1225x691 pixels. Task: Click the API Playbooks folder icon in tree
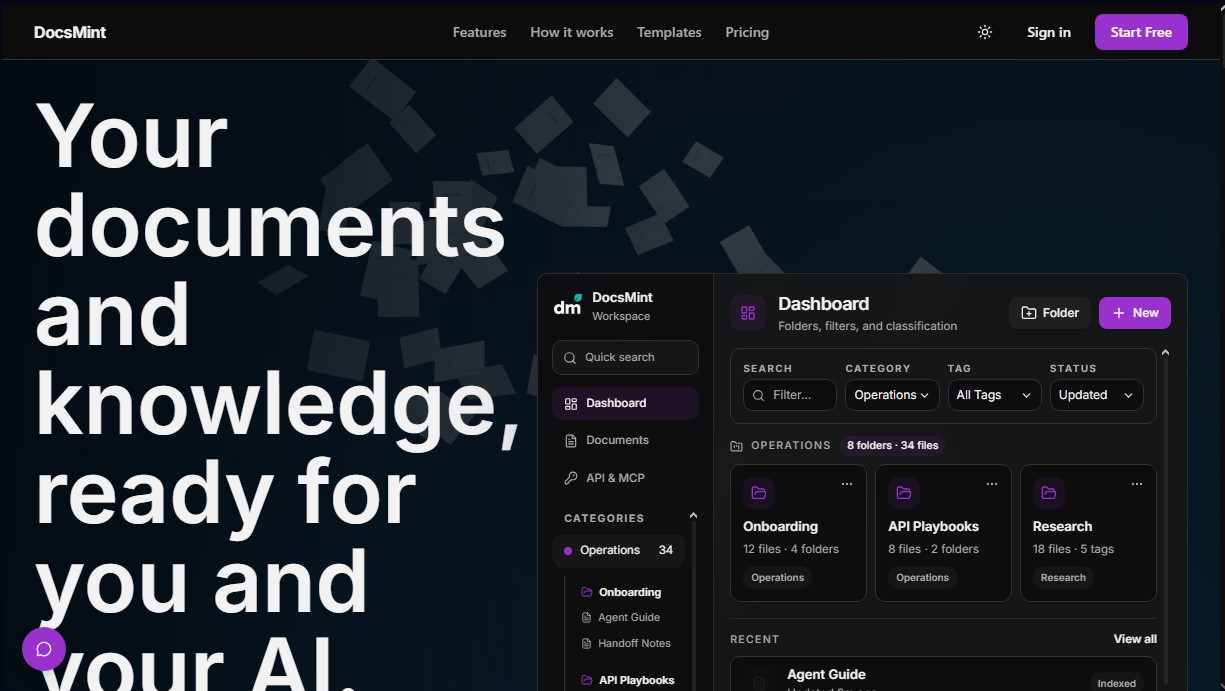(587, 681)
